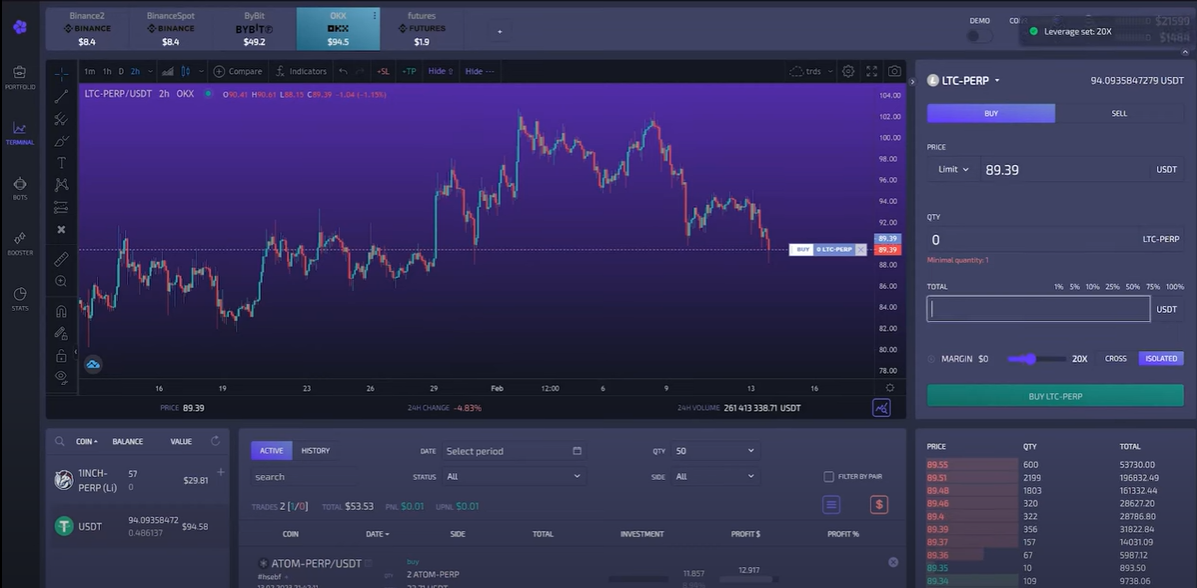Toggle lock all drawing tools
The image size is (1197, 588).
(x=61, y=356)
